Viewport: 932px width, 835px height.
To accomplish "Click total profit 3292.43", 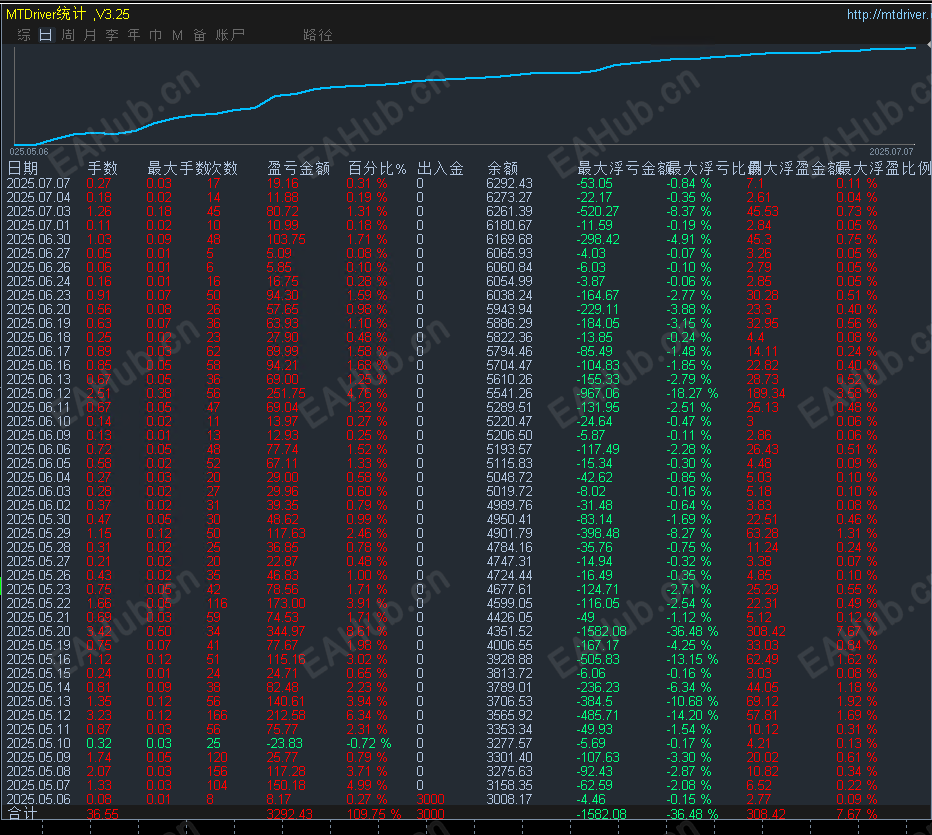I will click(x=289, y=814).
